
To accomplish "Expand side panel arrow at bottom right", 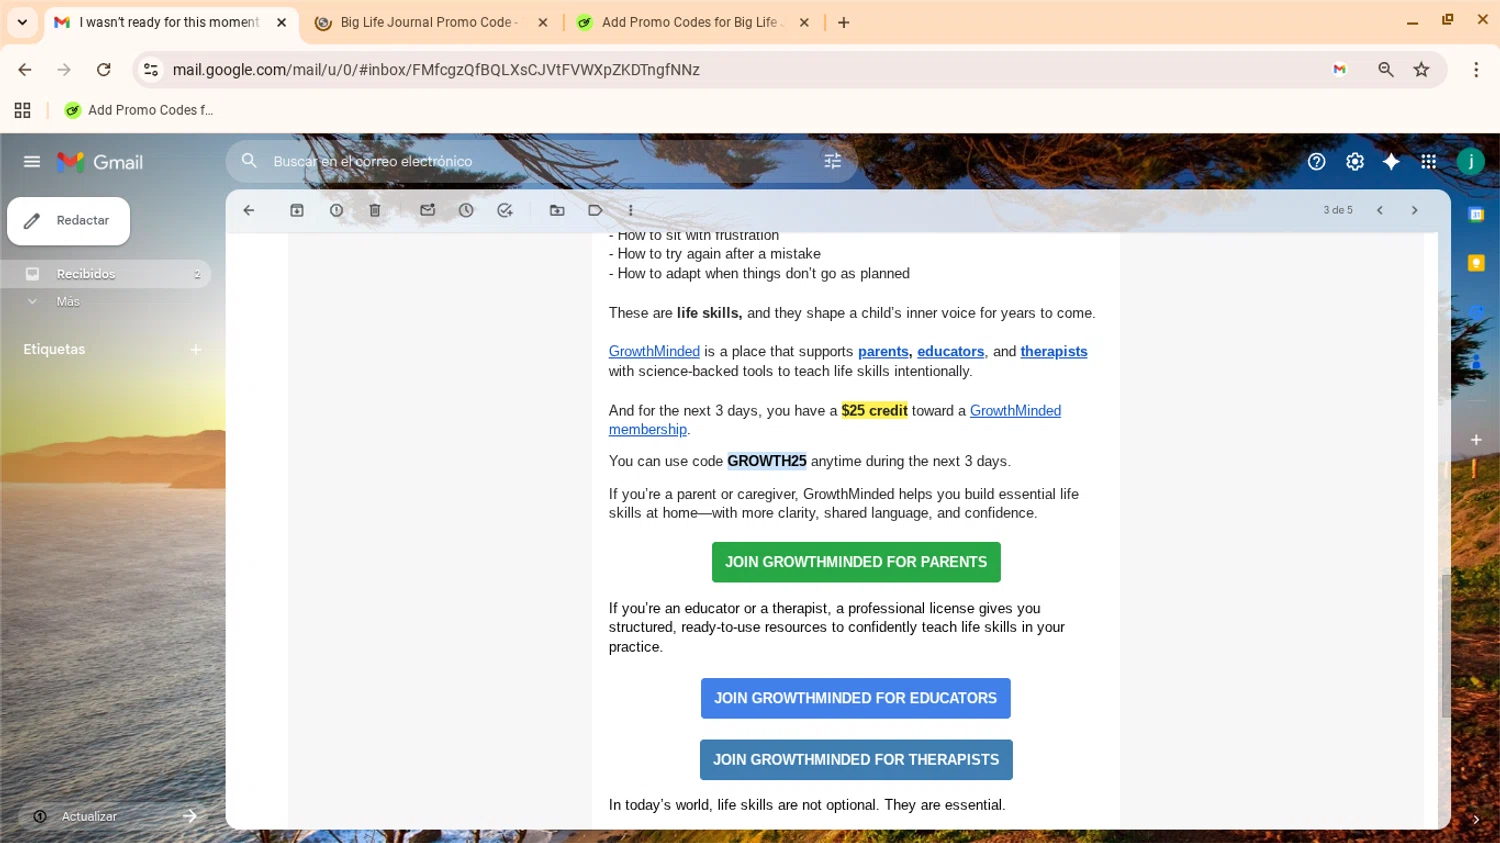I will (x=1476, y=819).
